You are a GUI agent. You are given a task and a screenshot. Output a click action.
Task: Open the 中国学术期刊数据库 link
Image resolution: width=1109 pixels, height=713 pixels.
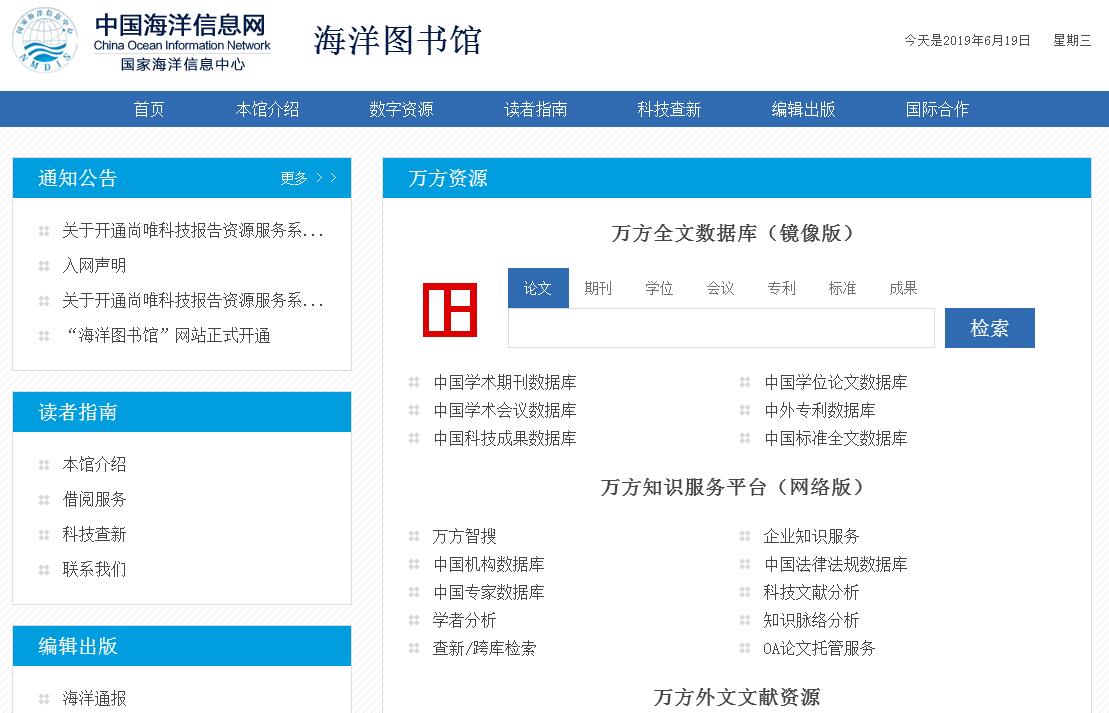tap(504, 382)
